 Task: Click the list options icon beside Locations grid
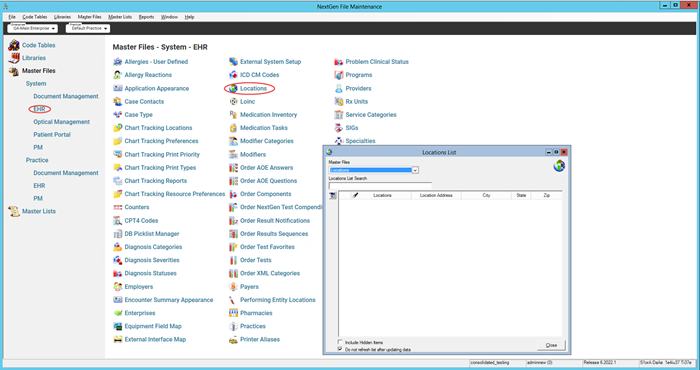pos(333,195)
